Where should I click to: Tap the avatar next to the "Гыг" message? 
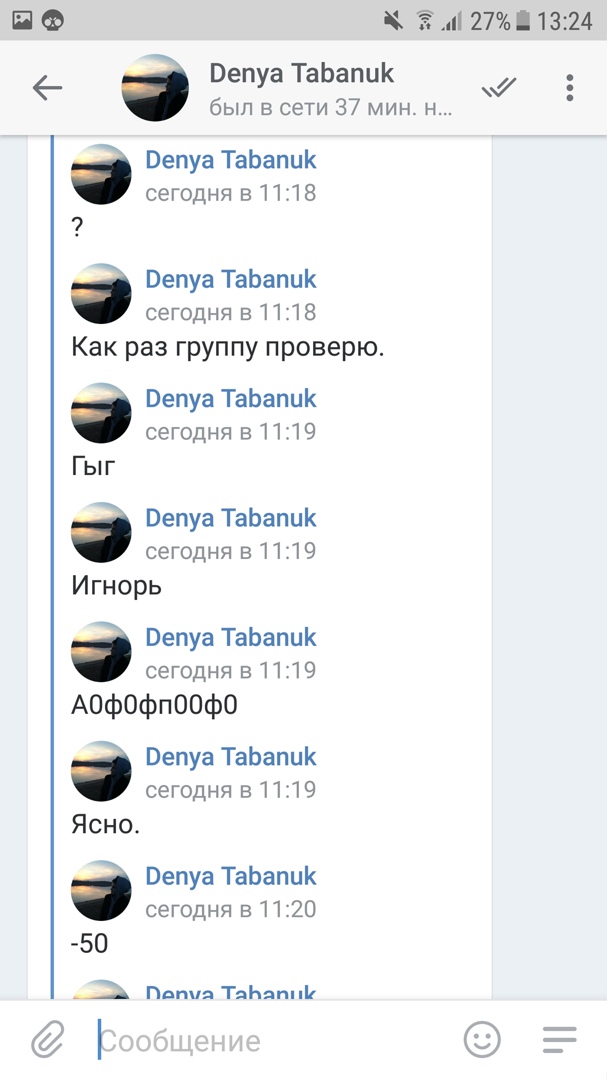tap(101, 413)
